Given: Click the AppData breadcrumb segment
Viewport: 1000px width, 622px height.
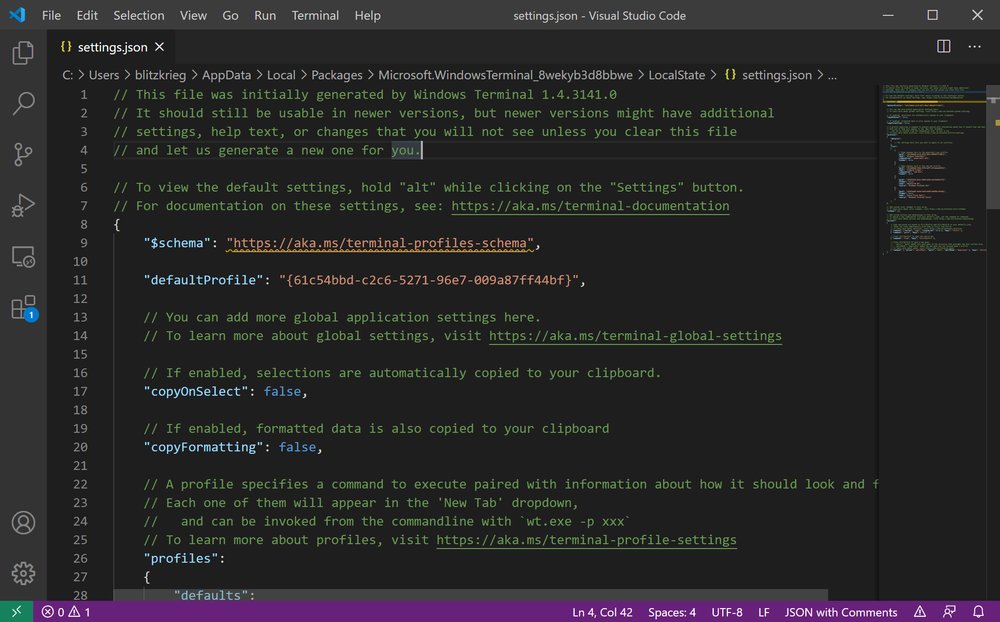Looking at the screenshot, I should (x=226, y=75).
